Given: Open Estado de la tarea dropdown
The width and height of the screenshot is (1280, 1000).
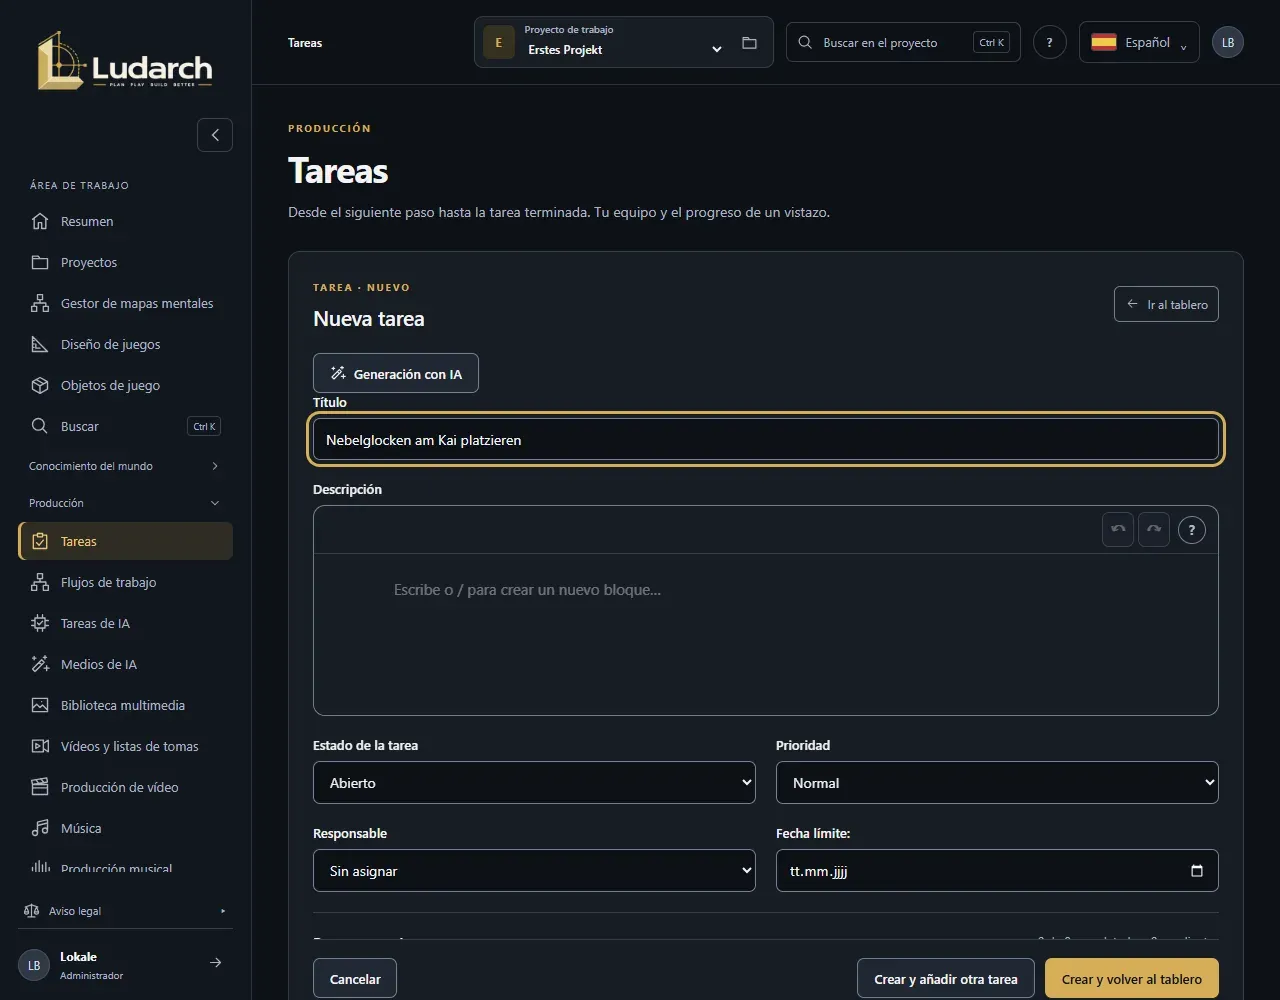Looking at the screenshot, I should coord(534,783).
